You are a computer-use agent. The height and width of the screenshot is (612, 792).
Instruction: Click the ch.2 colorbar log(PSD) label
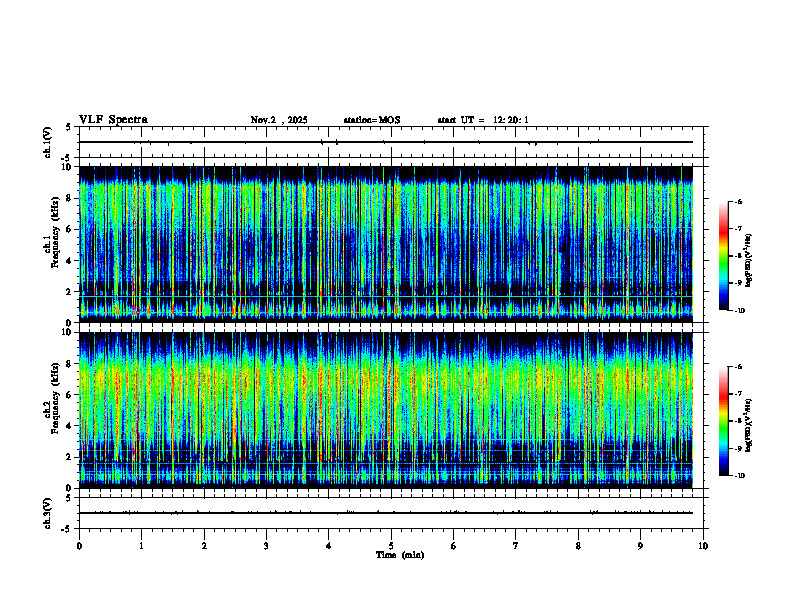point(749,425)
